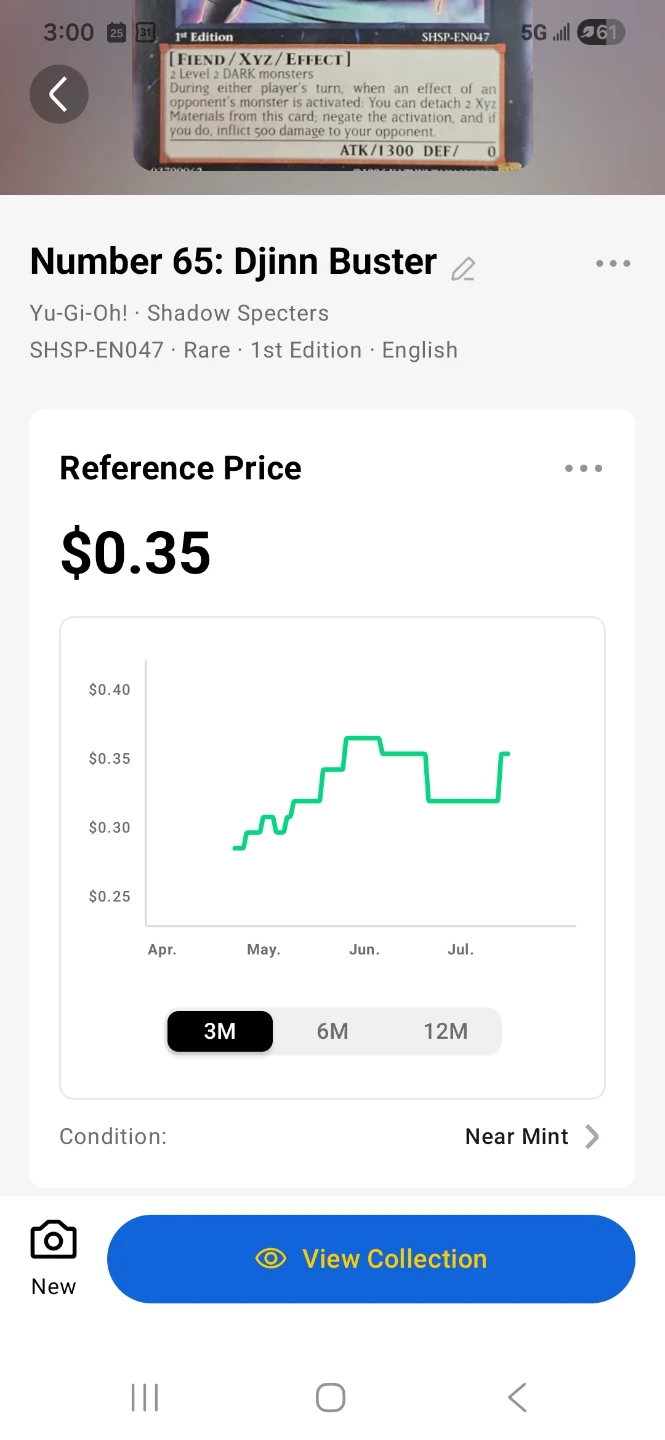Viewport: 665px width, 1440px height.
Task: Tap Android back navigation icon
Action: click(x=517, y=1397)
